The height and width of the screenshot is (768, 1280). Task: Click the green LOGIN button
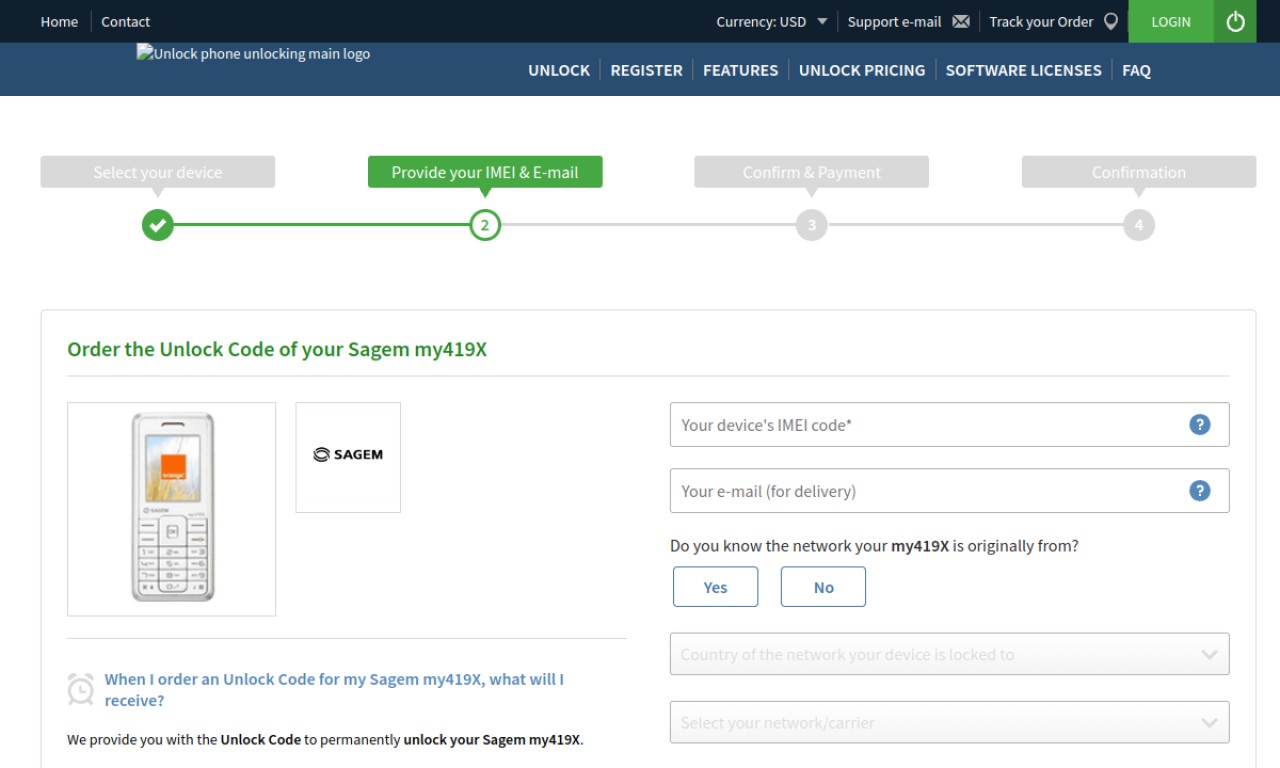click(1171, 21)
